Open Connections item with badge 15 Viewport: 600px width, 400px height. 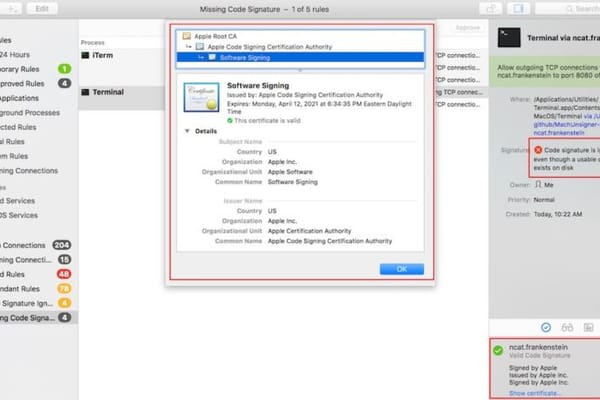tap(36, 260)
